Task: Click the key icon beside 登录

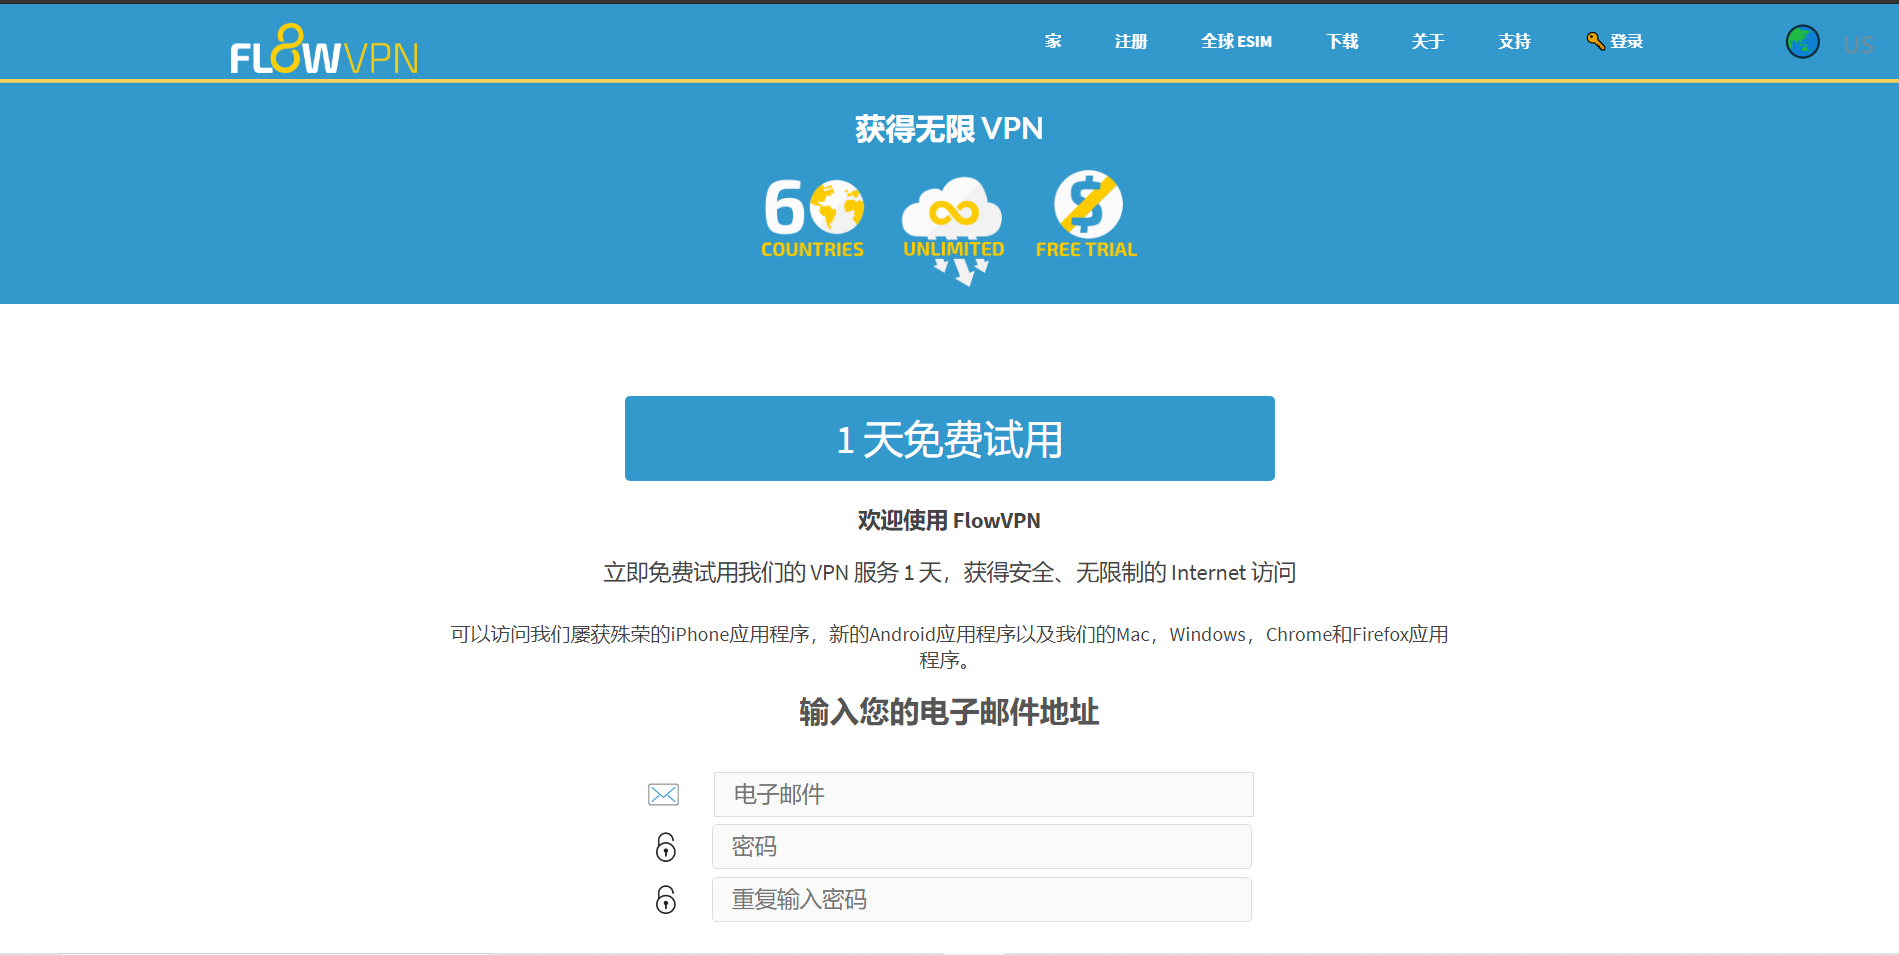Action: coord(1594,40)
